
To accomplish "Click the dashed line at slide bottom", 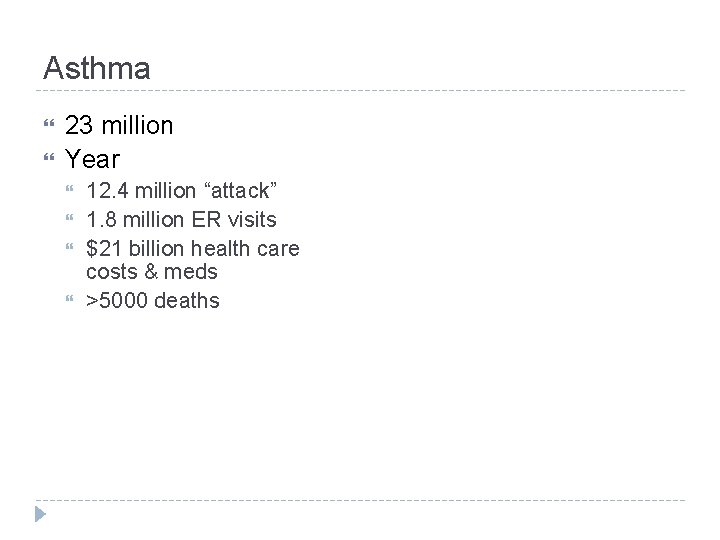I will click(x=360, y=501).
